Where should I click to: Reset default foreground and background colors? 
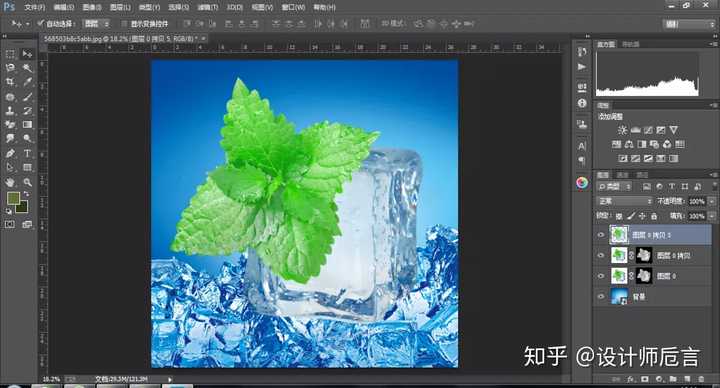[x=9, y=211]
